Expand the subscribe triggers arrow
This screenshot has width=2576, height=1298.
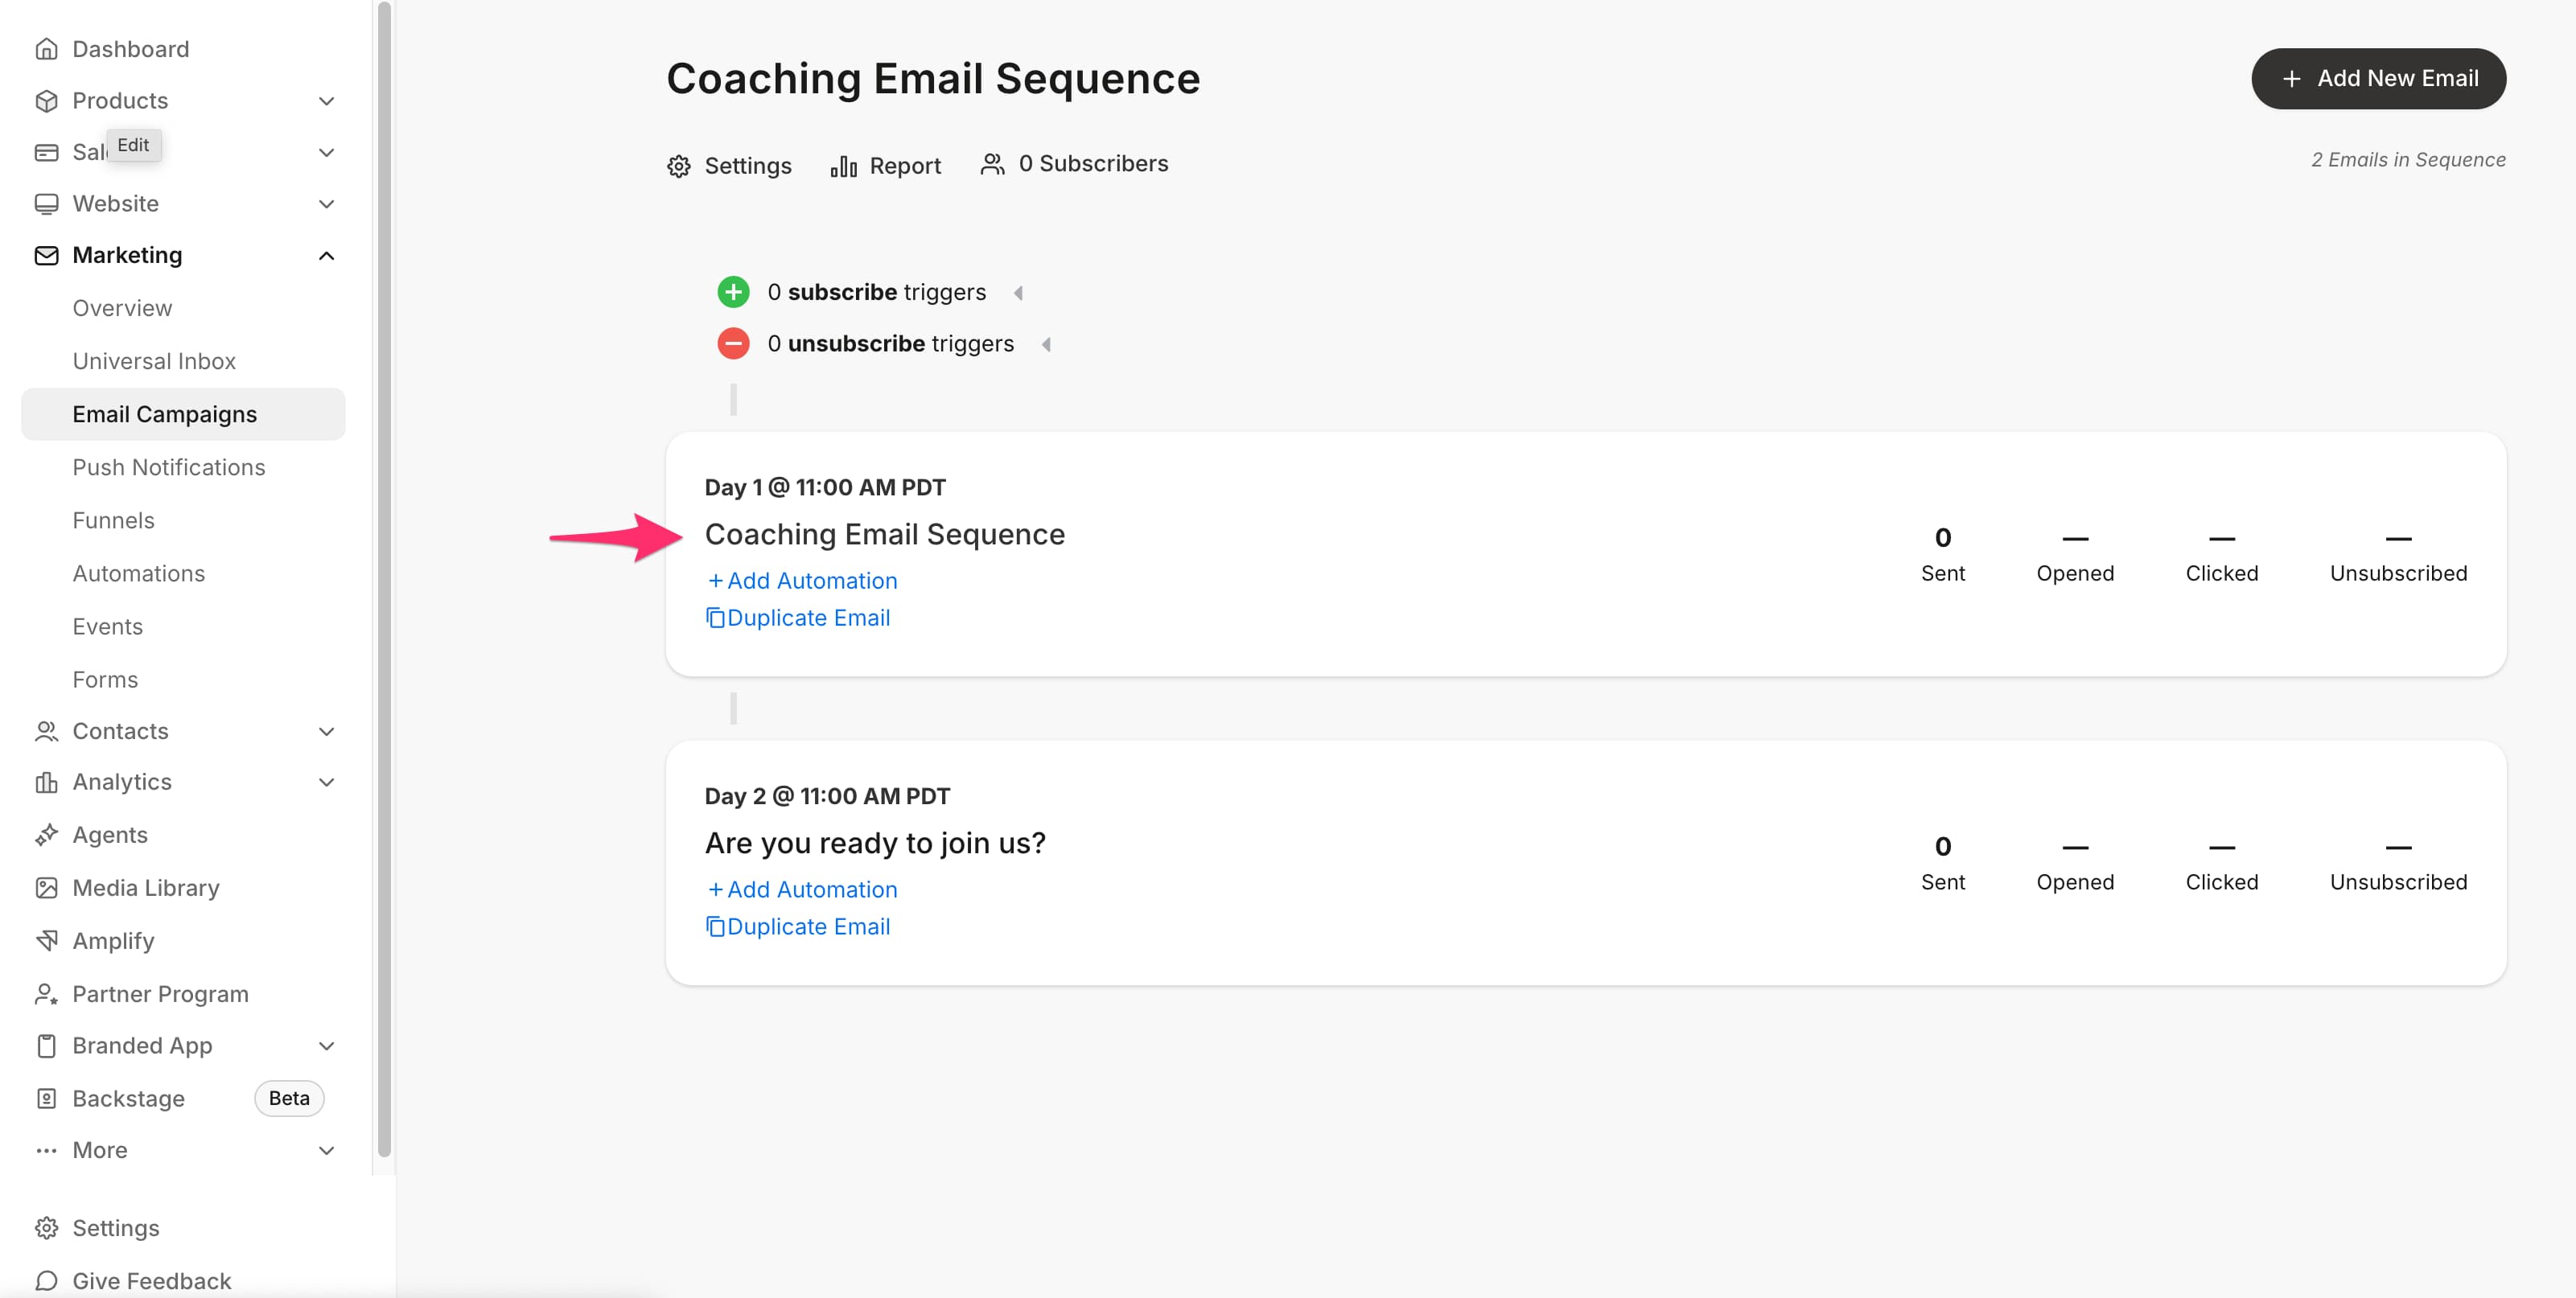coord(1018,293)
